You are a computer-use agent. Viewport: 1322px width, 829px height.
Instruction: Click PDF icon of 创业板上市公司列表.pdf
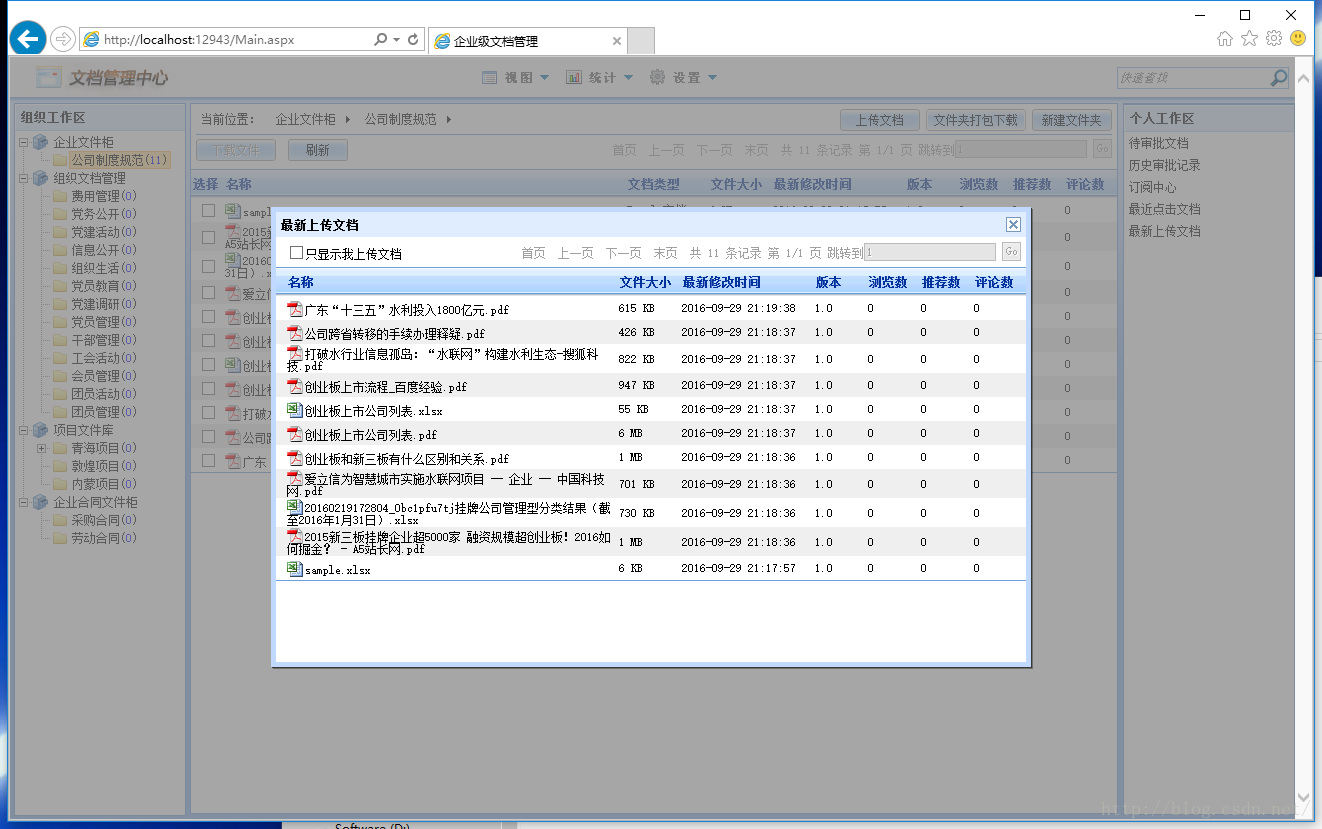[x=294, y=433]
